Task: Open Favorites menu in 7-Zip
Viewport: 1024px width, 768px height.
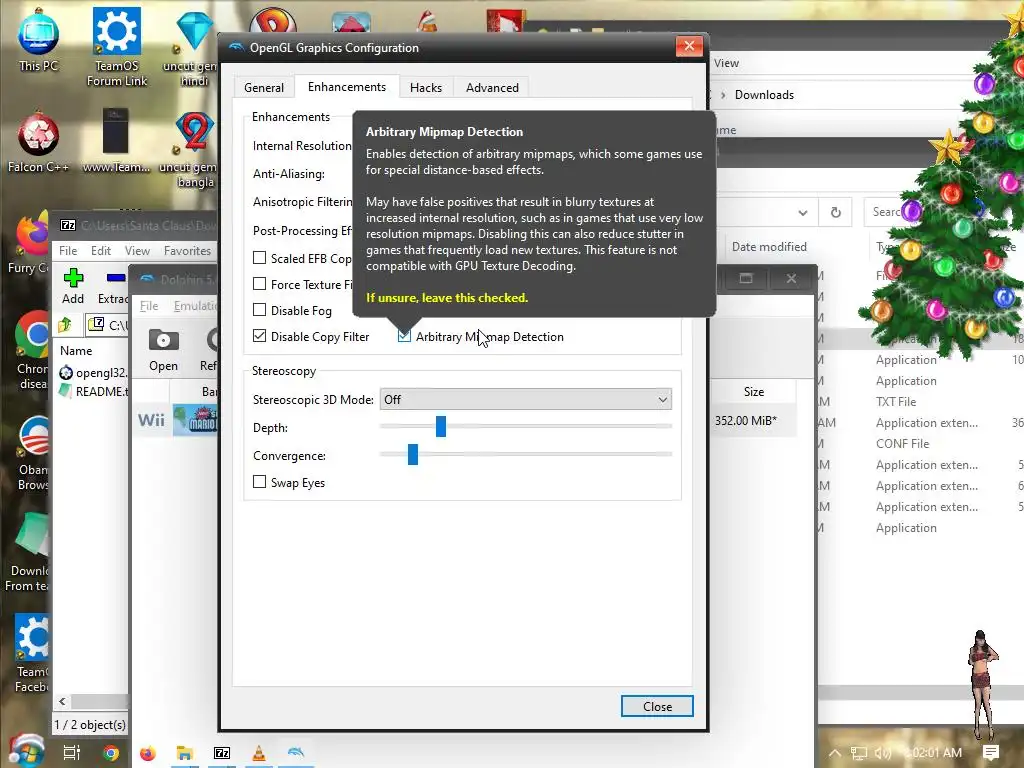Action: (187, 251)
